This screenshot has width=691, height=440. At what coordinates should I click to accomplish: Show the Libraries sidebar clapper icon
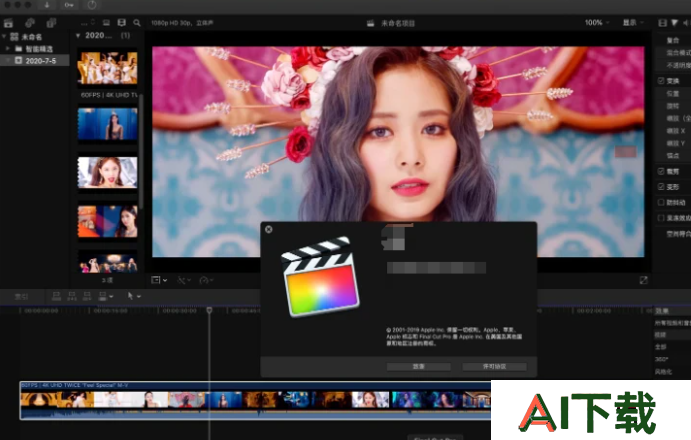[x=8, y=23]
